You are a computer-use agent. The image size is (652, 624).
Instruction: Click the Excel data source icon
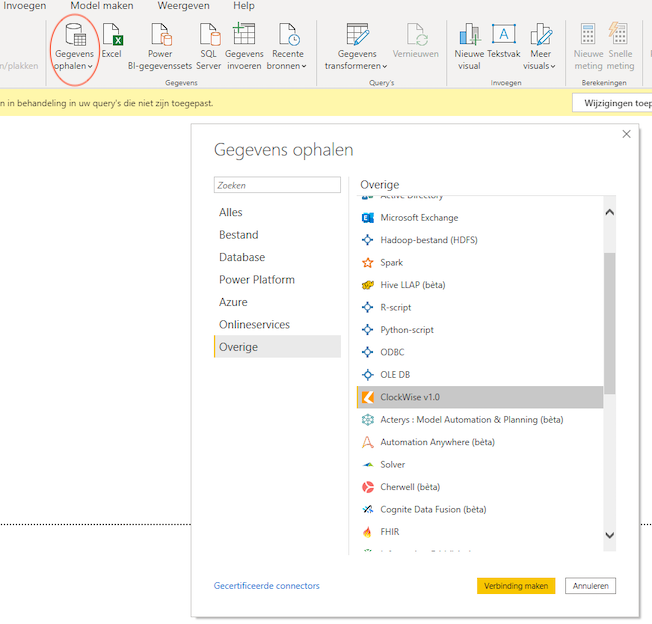[x=112, y=34]
